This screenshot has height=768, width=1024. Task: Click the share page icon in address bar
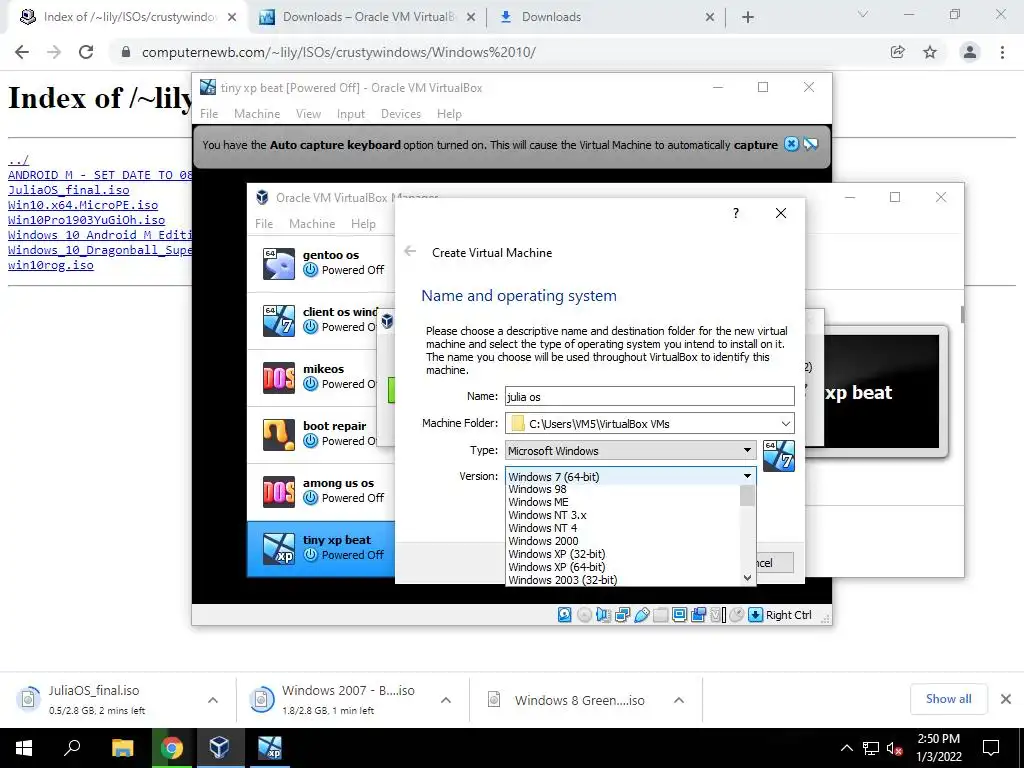click(x=897, y=52)
